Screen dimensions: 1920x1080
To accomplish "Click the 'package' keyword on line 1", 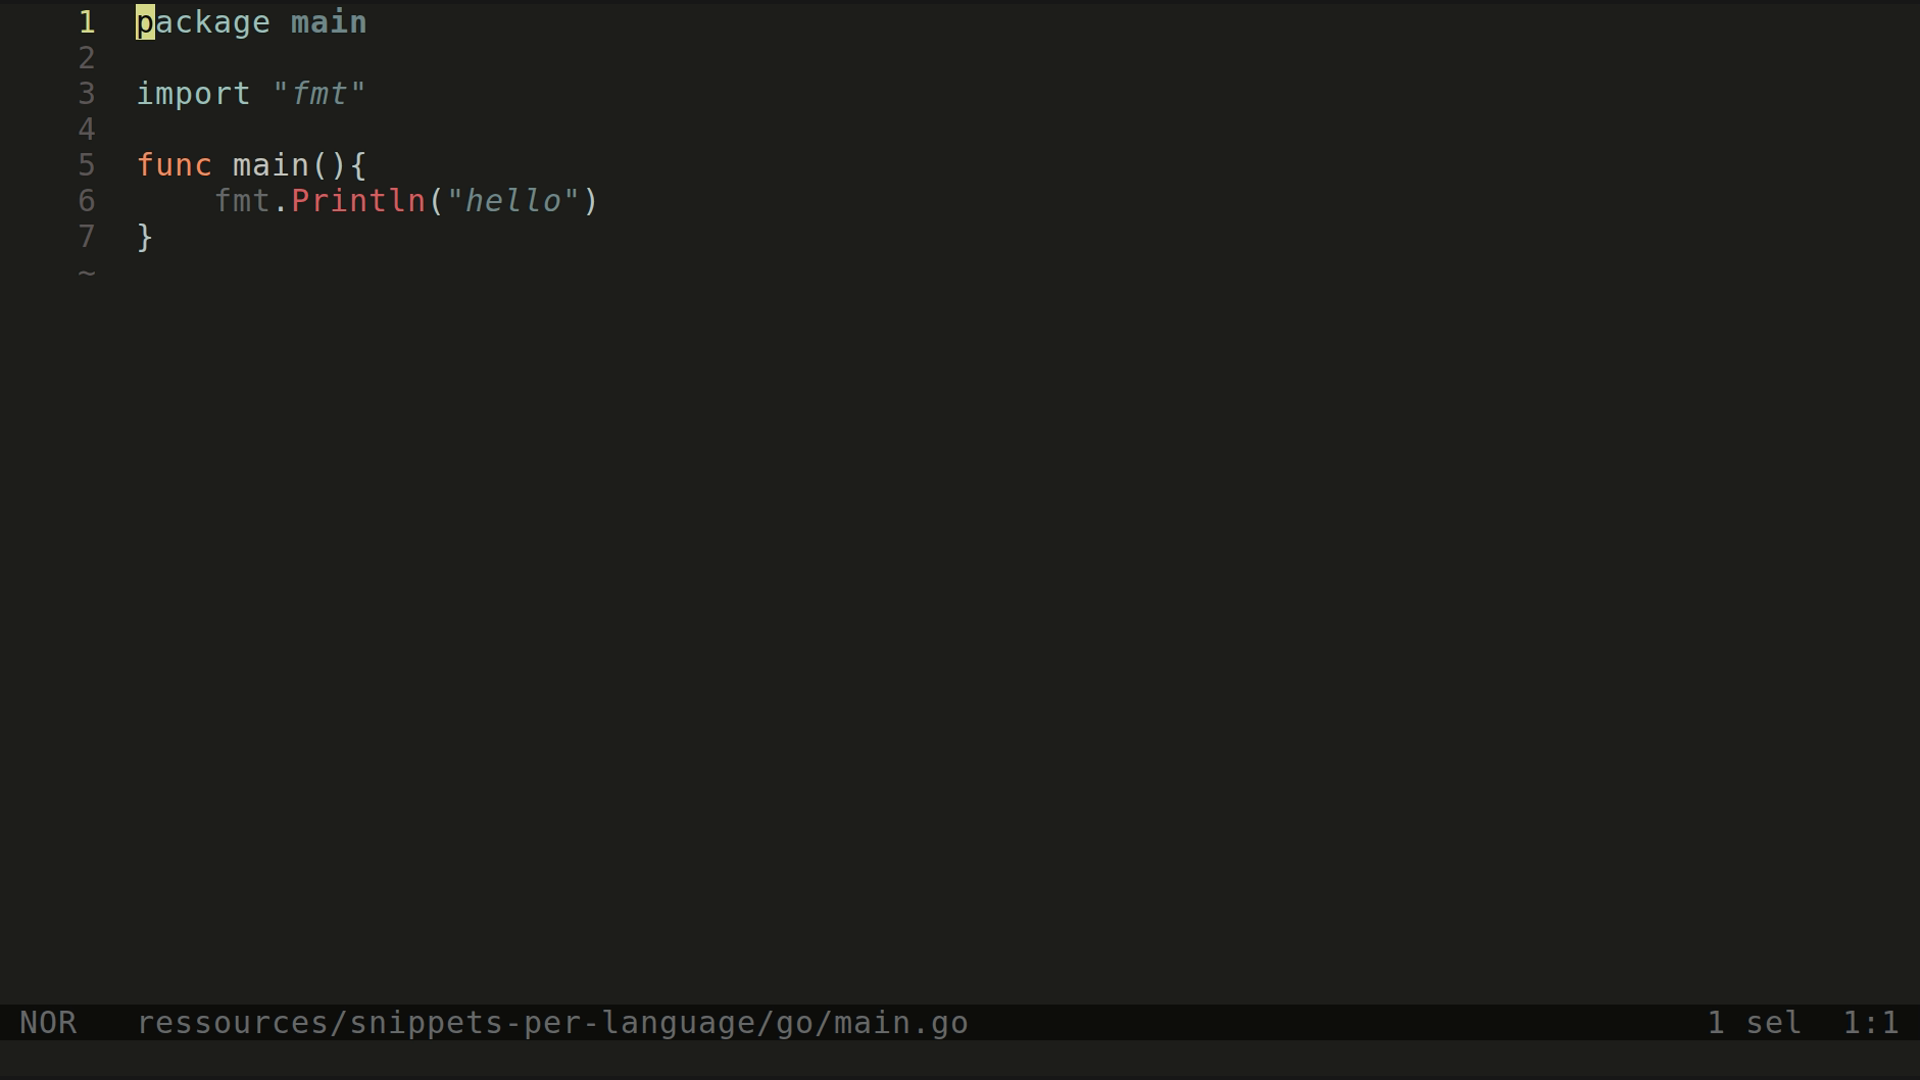I will (203, 23).
